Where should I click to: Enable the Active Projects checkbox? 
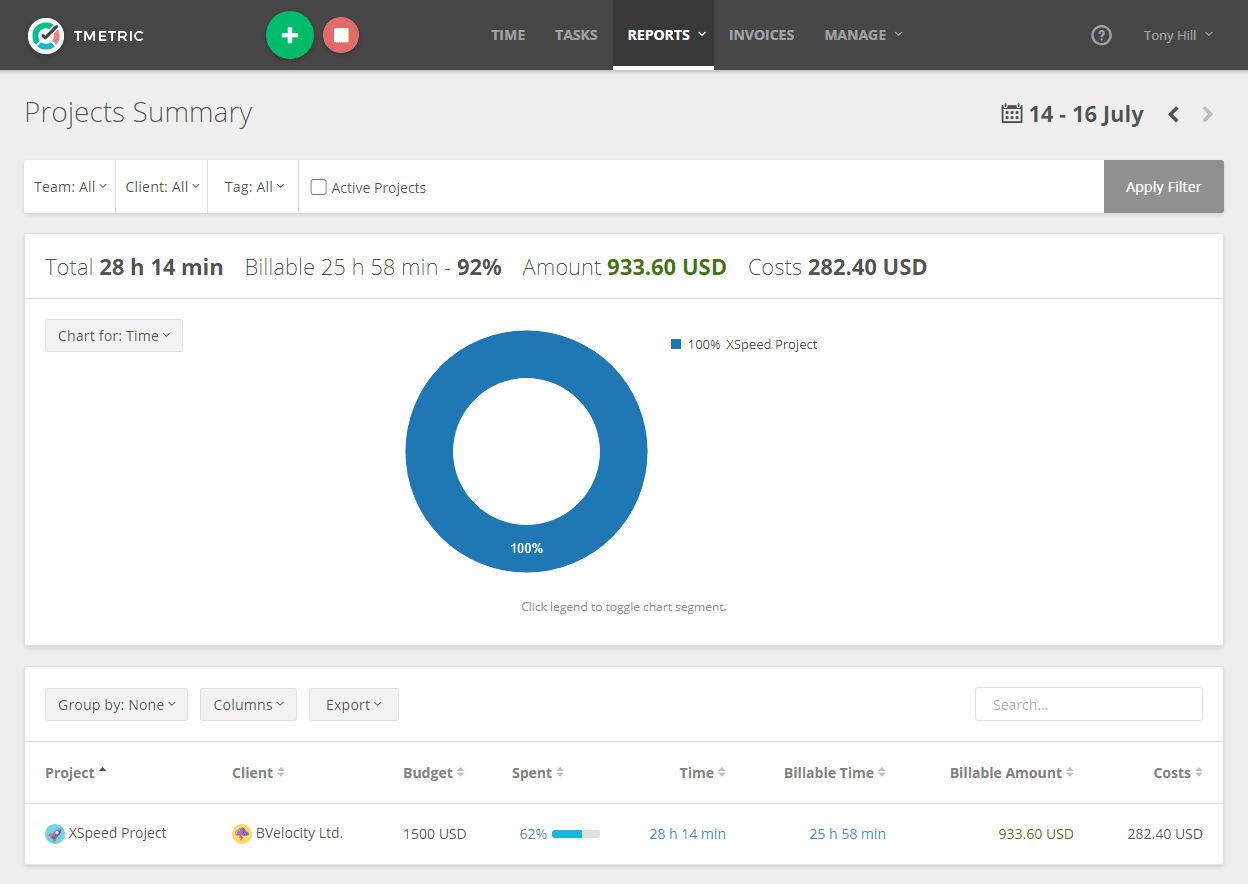point(319,187)
